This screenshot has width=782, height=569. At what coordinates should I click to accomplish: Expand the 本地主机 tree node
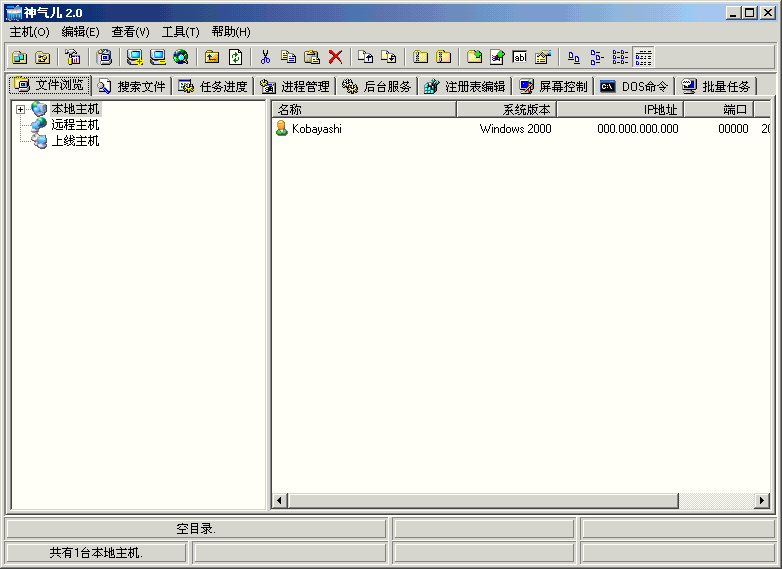coord(20,109)
